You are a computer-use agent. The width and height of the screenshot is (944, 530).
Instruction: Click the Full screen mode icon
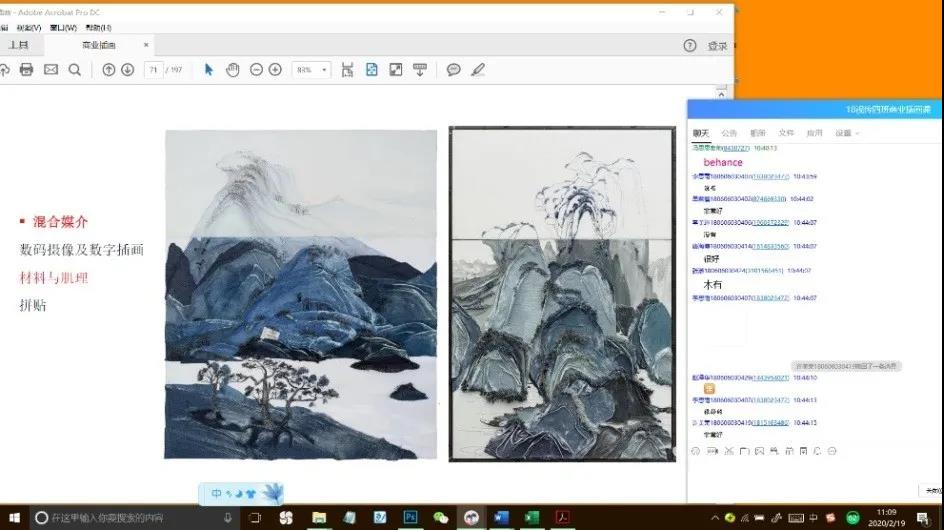396,70
